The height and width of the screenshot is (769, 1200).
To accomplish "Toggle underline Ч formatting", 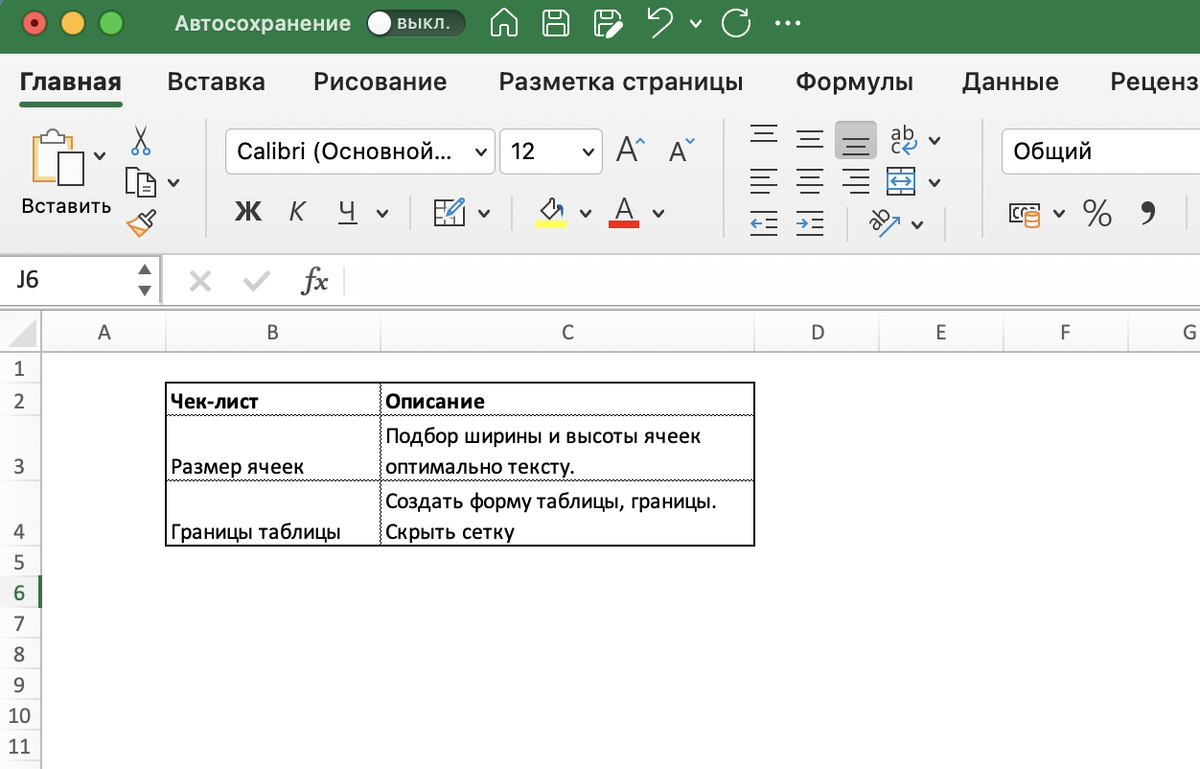I will [x=348, y=212].
